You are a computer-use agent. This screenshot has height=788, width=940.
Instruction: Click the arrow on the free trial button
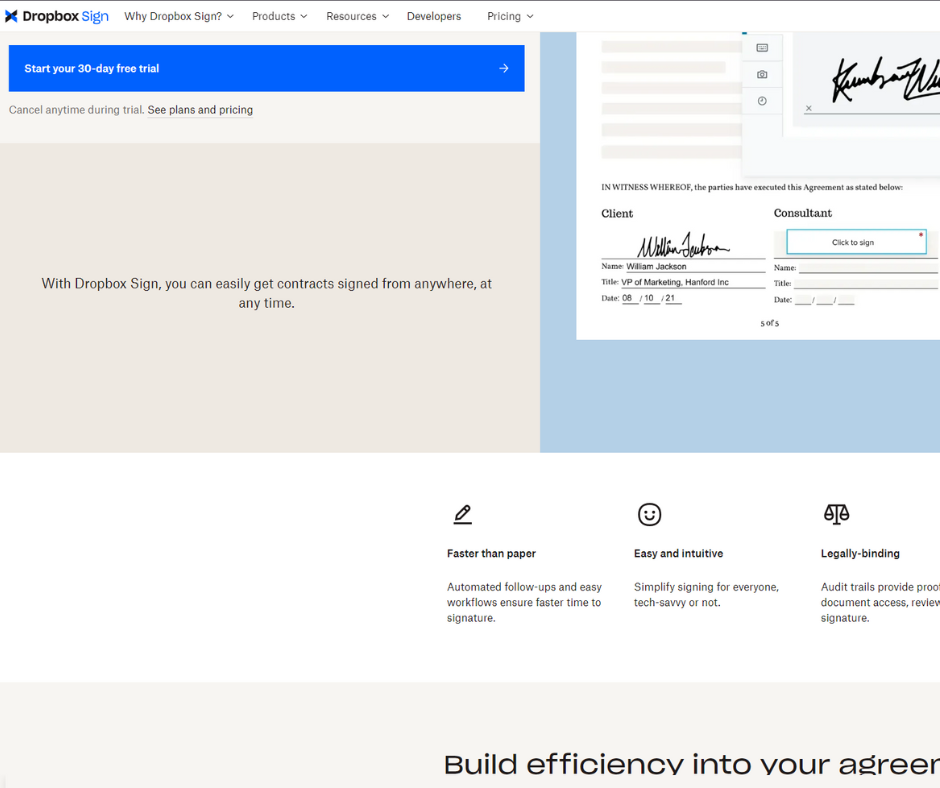coord(504,68)
